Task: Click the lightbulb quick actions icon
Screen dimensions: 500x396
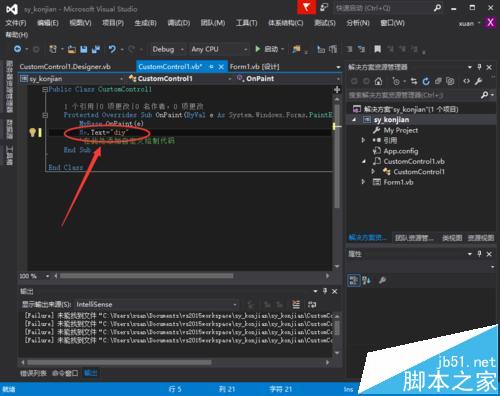Action: 32,133
